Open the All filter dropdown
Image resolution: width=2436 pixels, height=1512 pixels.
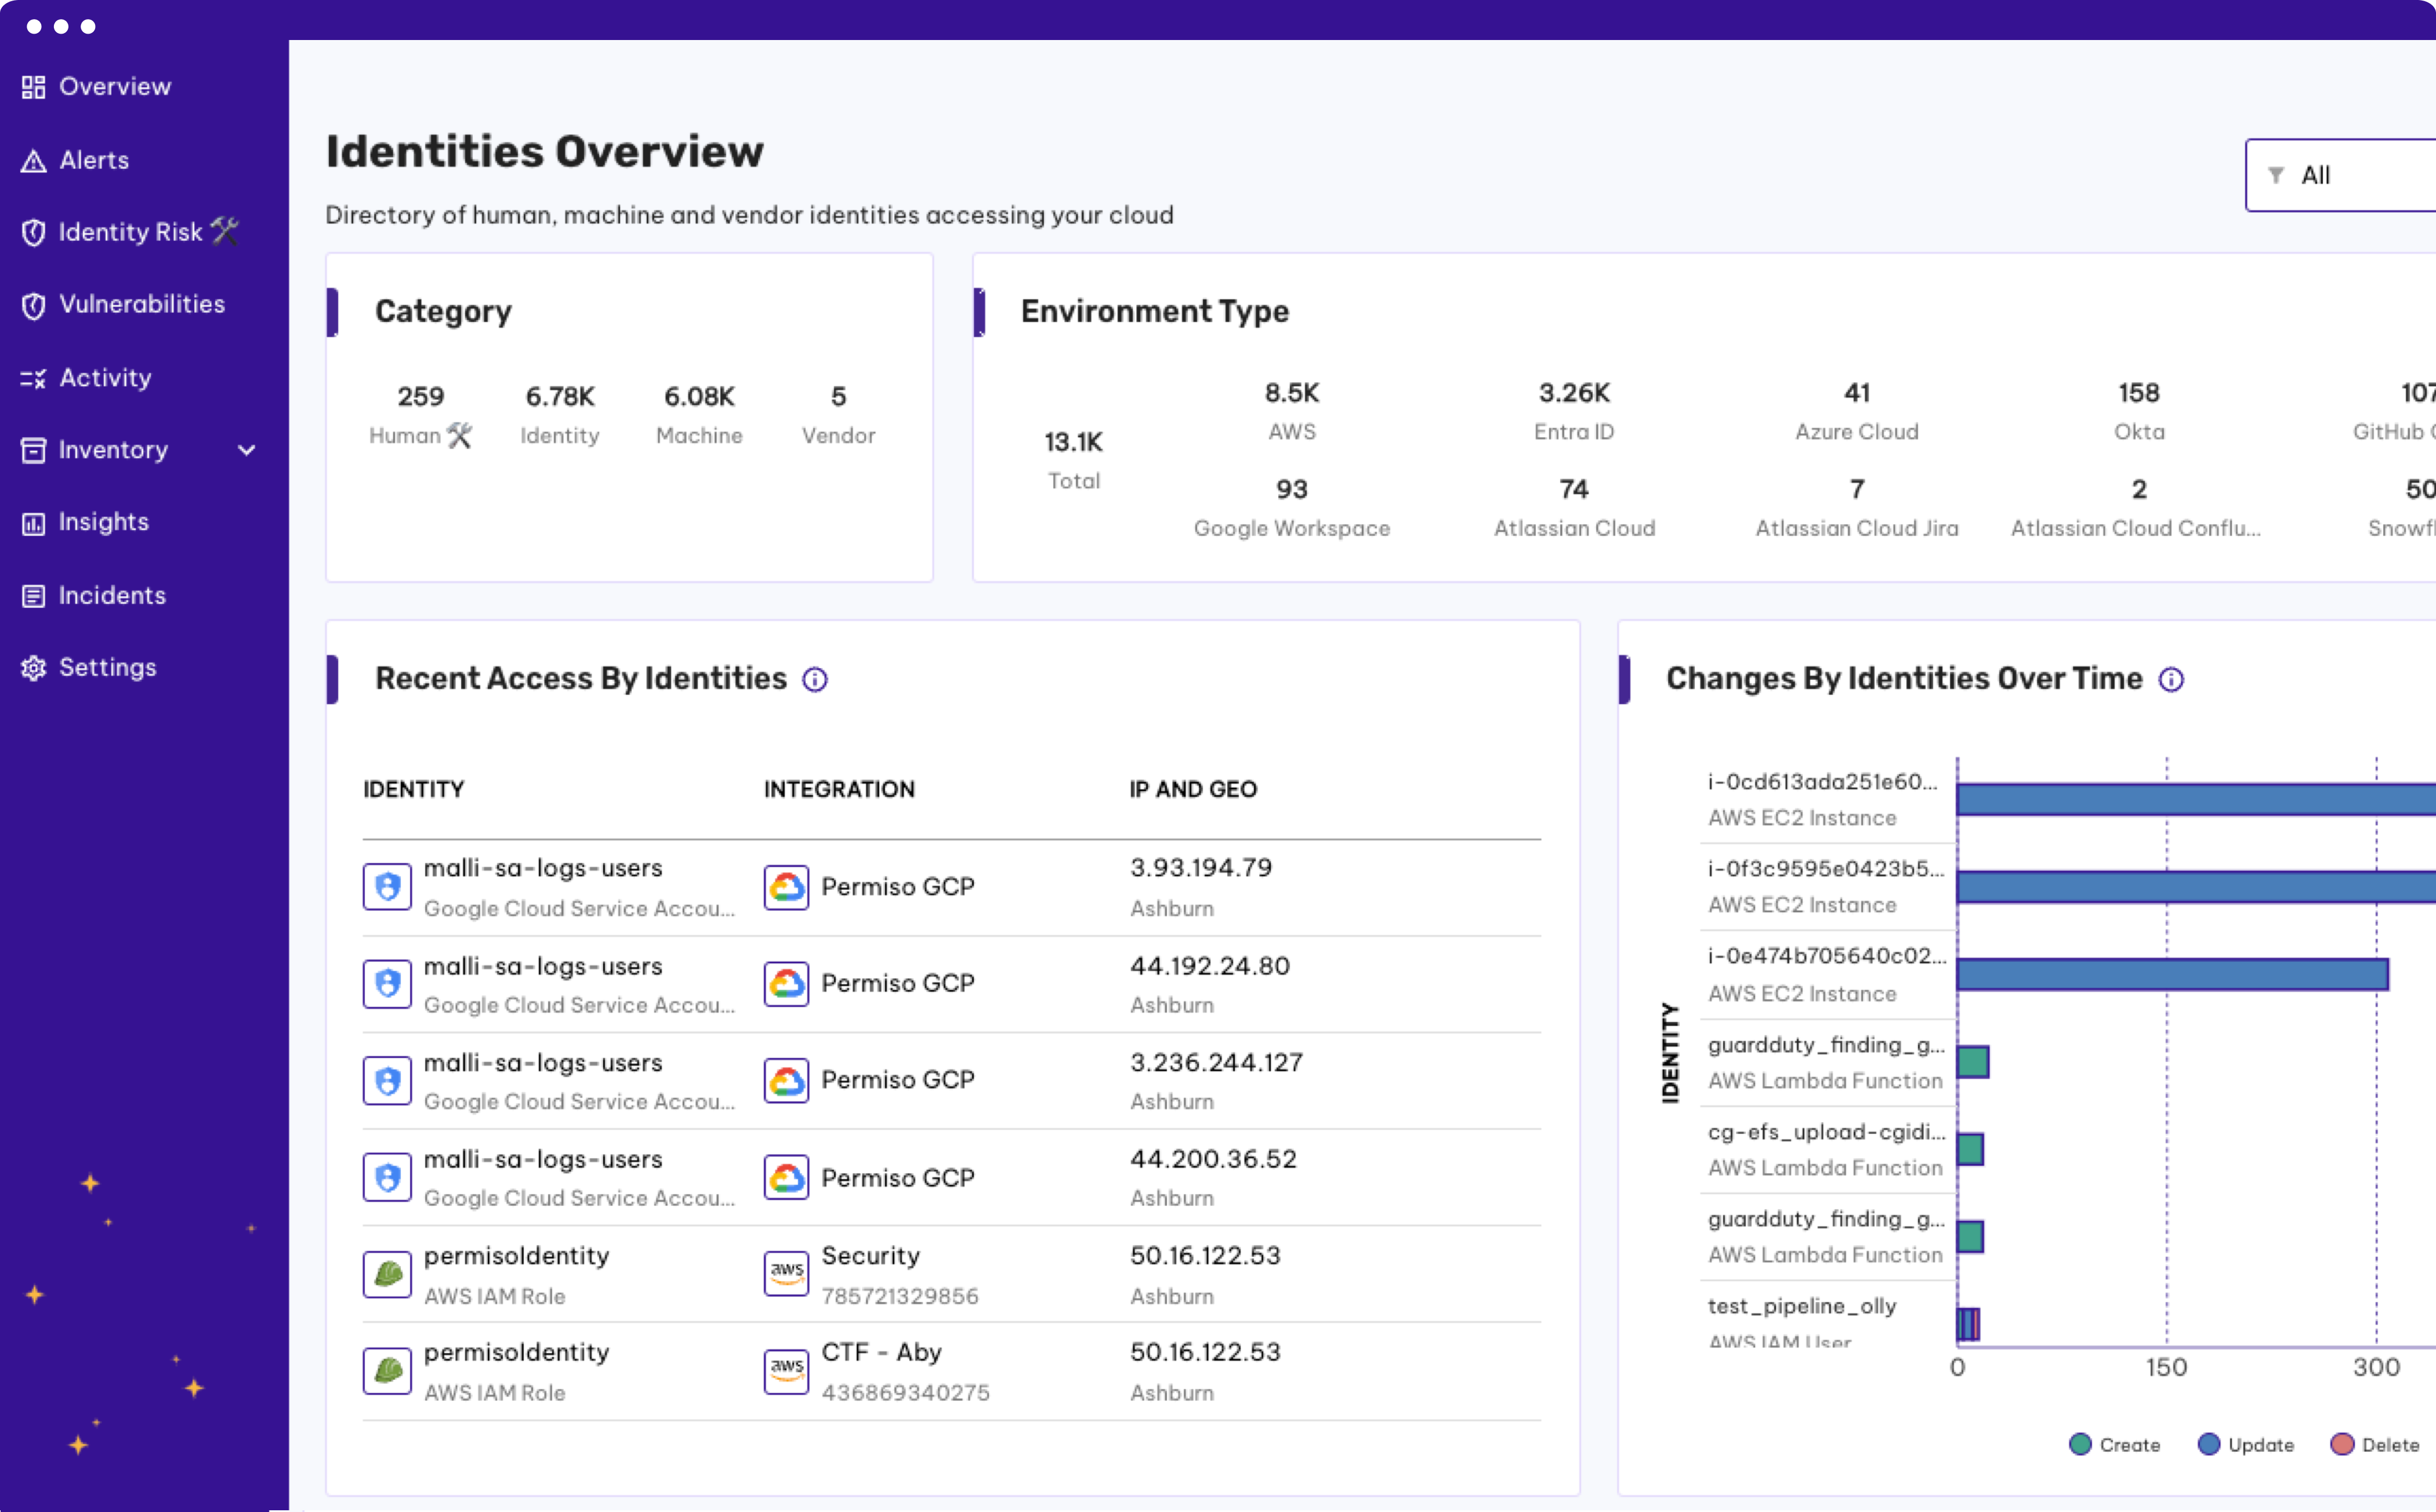2341,175
